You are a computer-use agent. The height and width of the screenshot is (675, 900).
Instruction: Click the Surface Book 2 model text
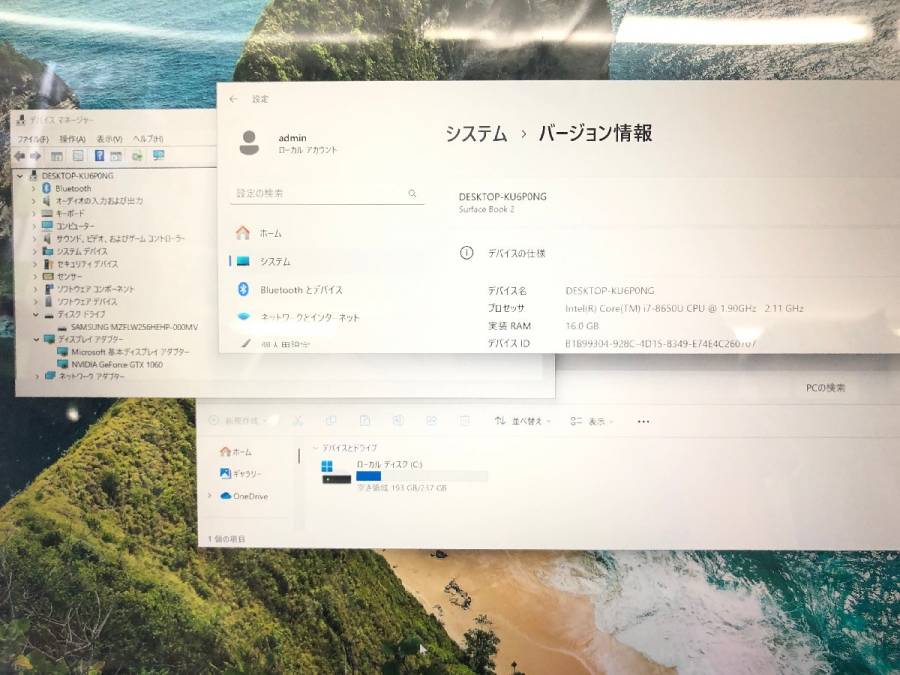[x=487, y=210]
